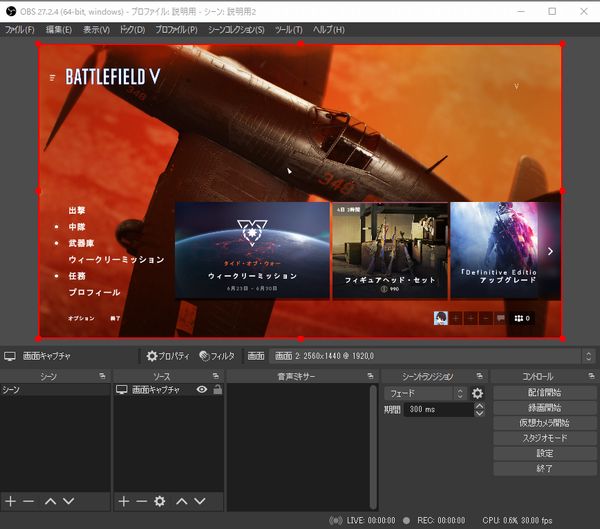This screenshot has height=529, width=600.
Task: Click the REC status dot indicator
Action: (x=406, y=521)
